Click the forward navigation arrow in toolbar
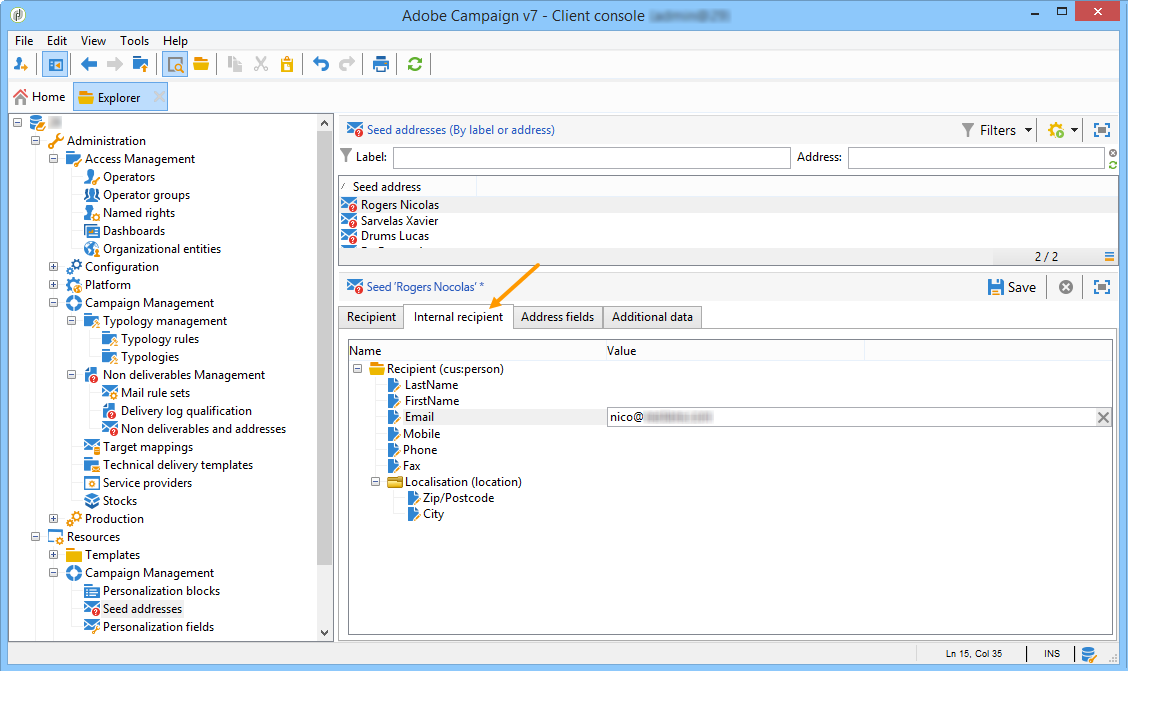The height and width of the screenshot is (708, 1162). 114,64
